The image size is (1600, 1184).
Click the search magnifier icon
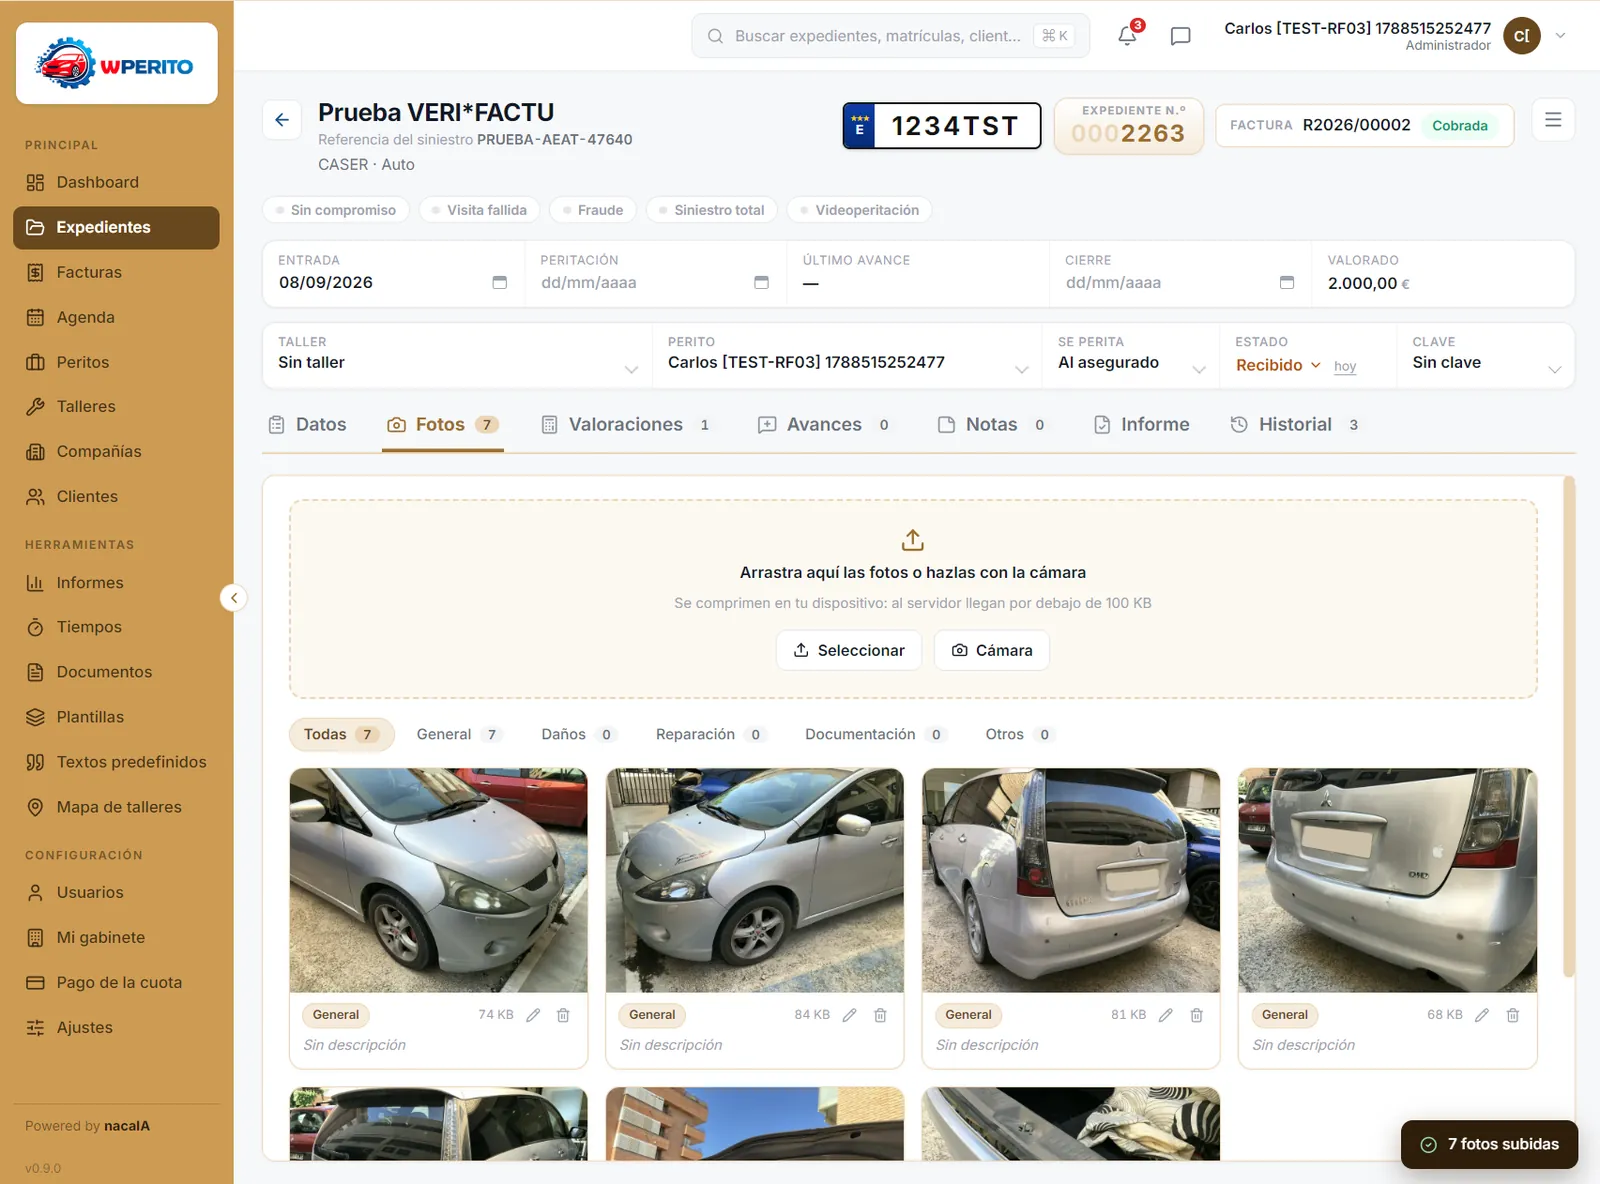tap(715, 36)
